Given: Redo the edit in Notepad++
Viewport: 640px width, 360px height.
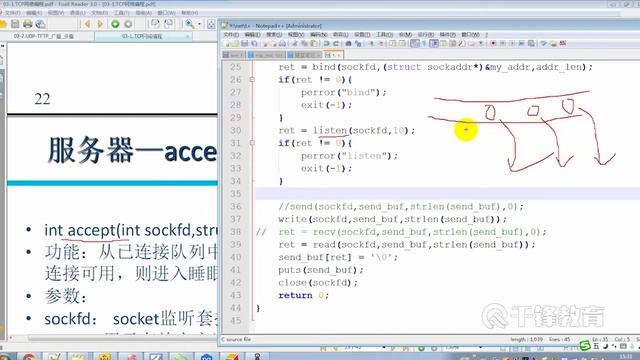Looking at the screenshot, I should (336, 43).
